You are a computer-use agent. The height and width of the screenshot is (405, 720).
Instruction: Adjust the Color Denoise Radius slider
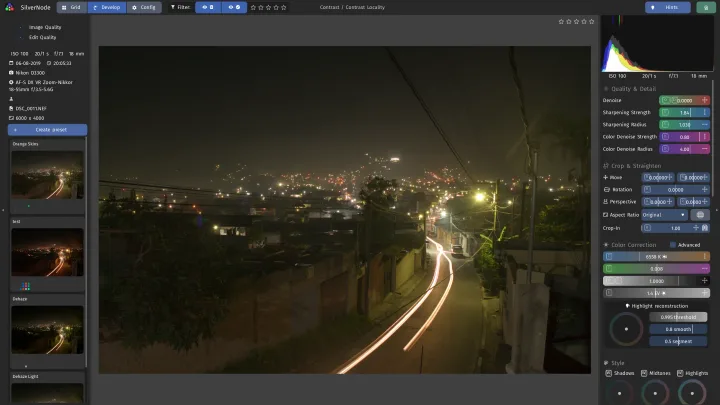point(684,149)
